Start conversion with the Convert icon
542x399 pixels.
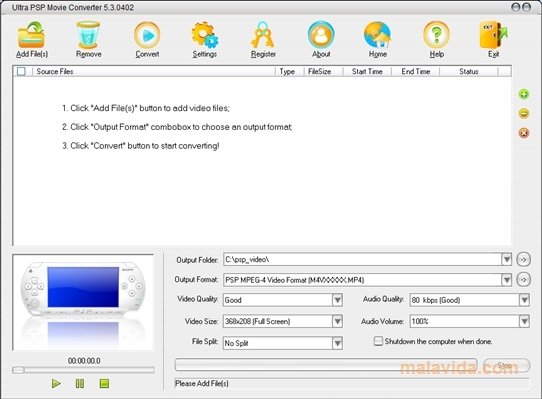[147, 35]
